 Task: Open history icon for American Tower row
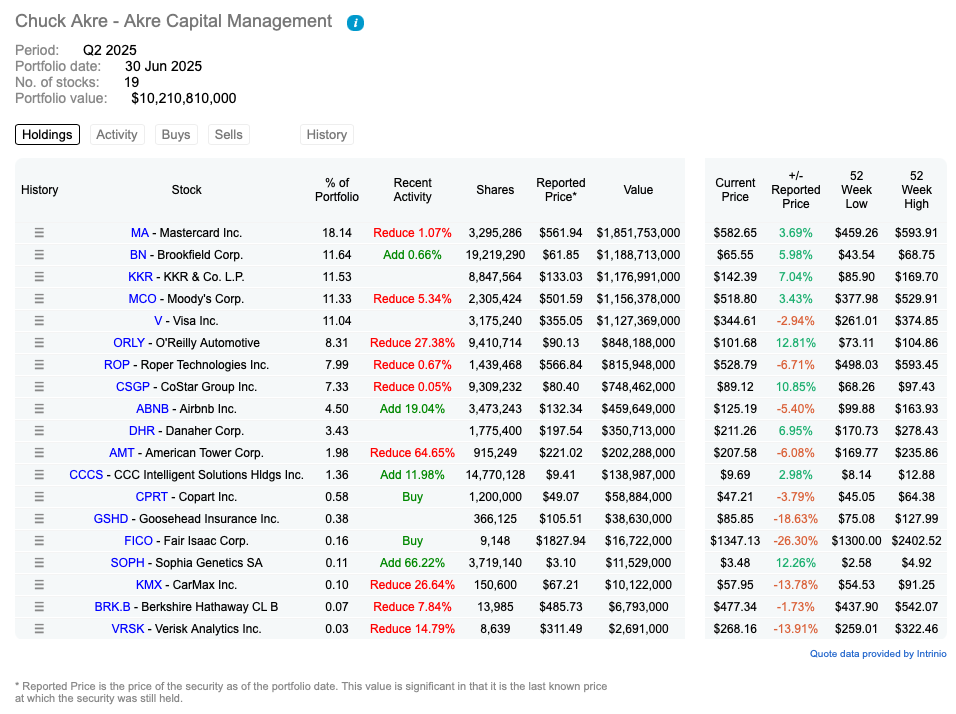(x=39, y=452)
